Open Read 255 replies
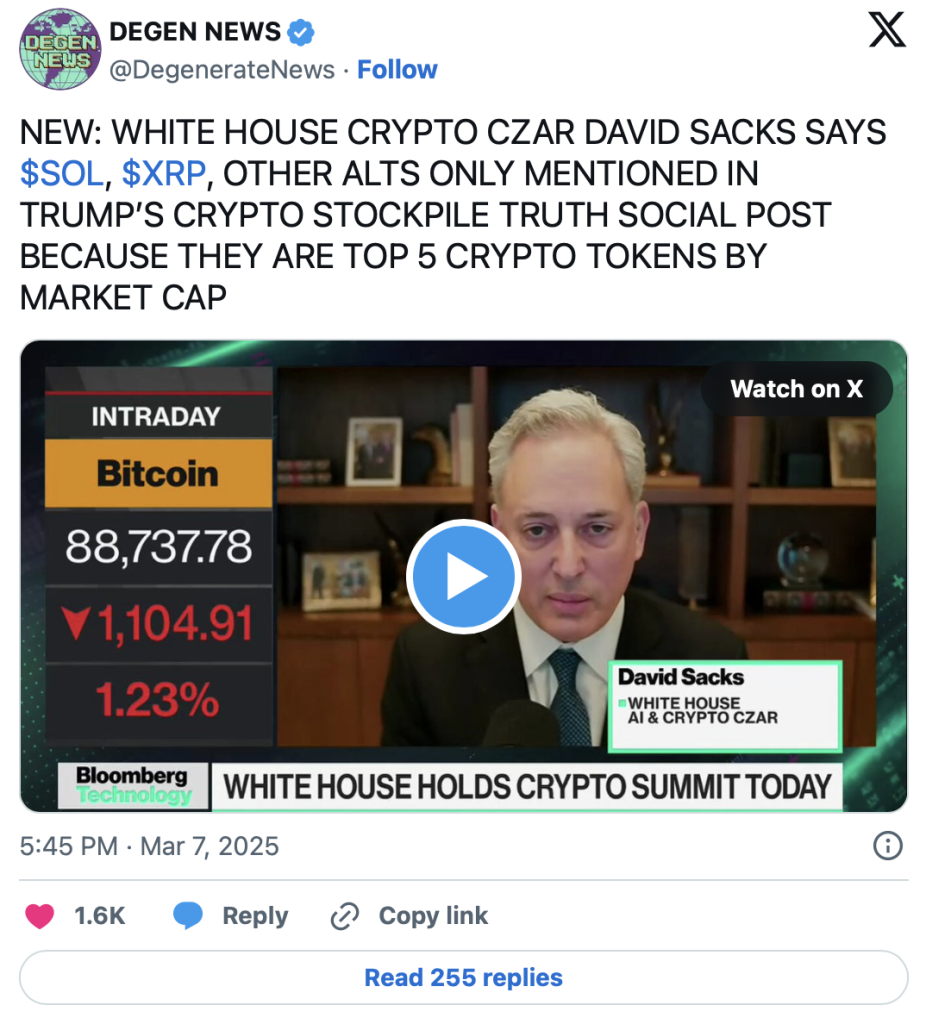Viewport: 926px width, 1024px height. (464, 978)
